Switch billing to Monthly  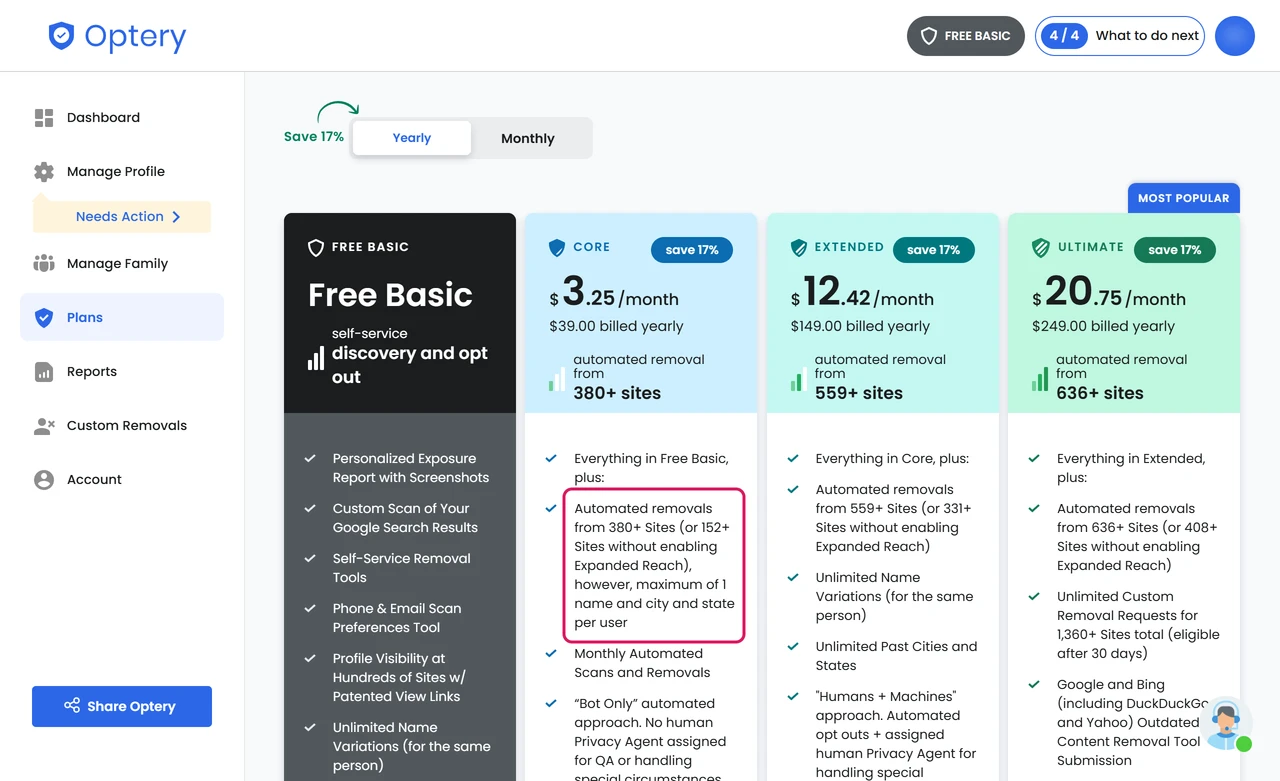click(x=528, y=139)
